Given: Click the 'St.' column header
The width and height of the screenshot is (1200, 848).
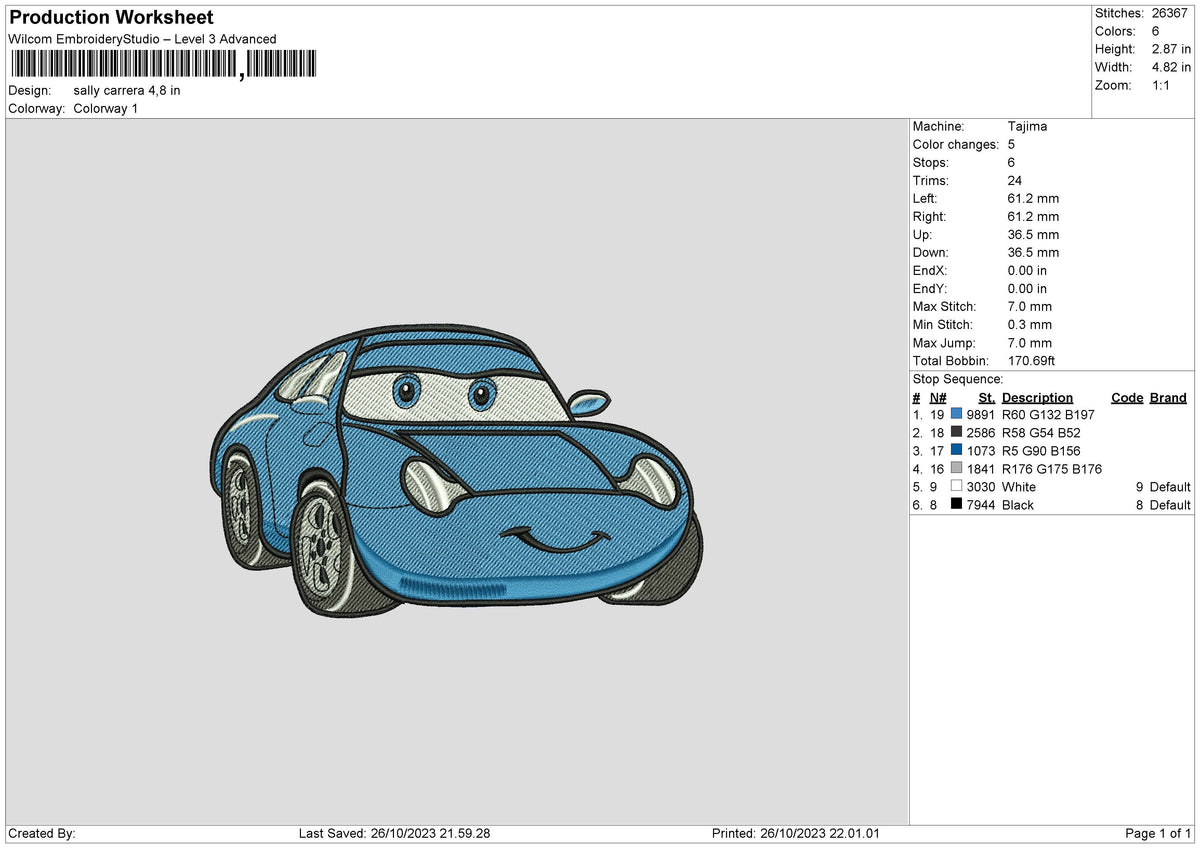Looking at the screenshot, I should pos(987,397).
